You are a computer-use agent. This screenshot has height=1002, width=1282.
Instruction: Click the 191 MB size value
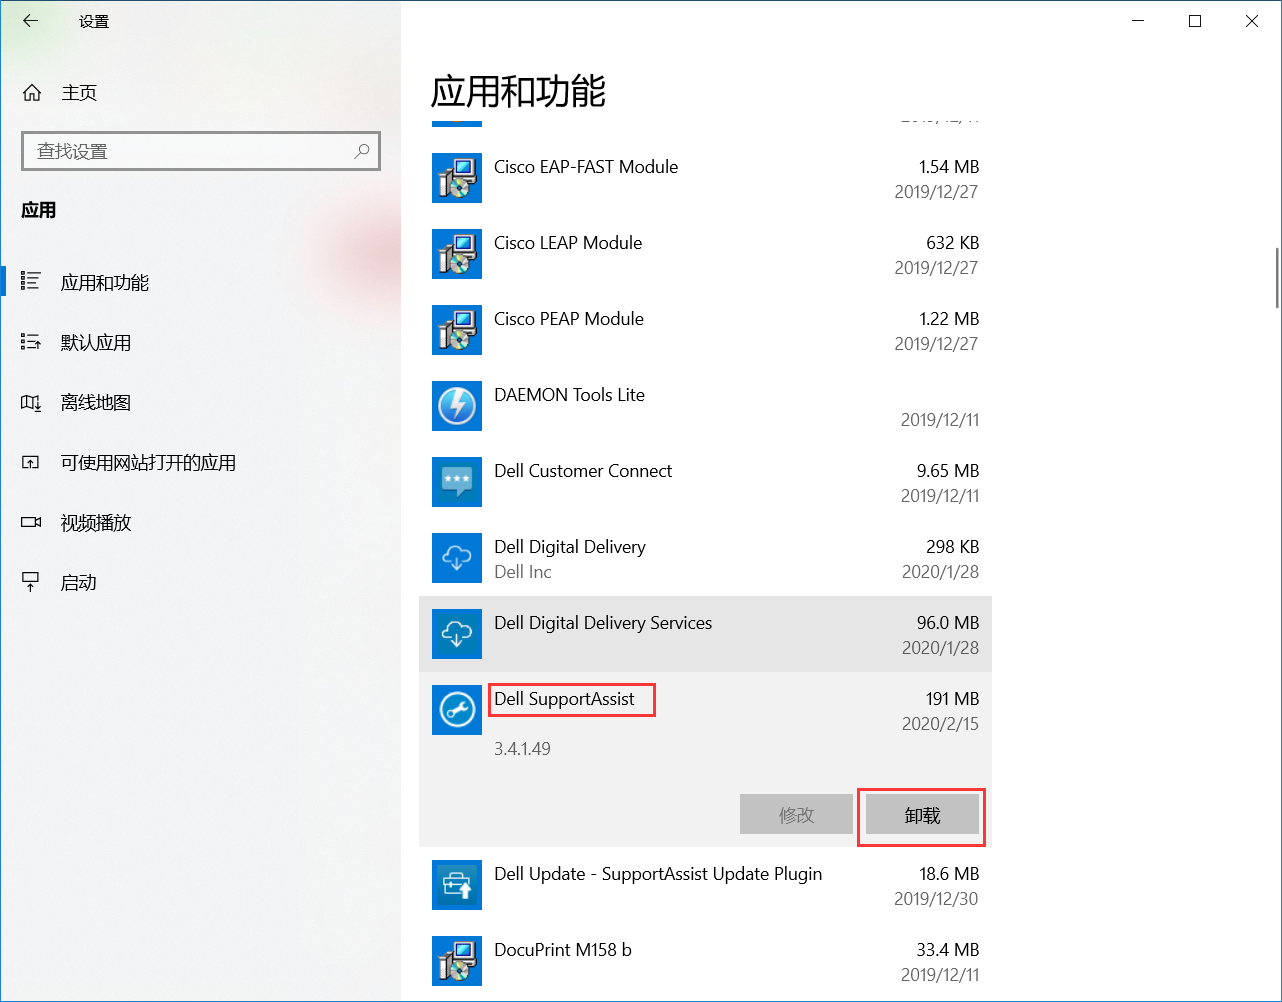(952, 699)
